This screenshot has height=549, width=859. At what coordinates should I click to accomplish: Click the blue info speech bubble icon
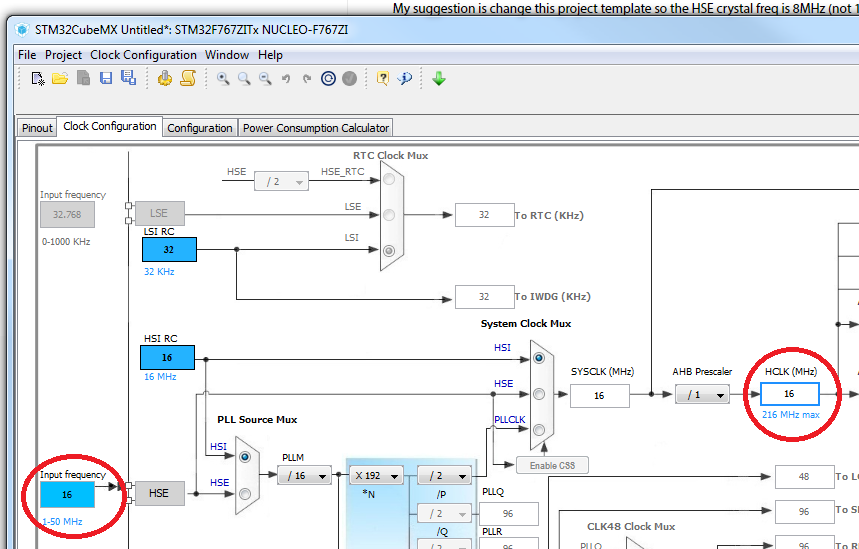405,79
